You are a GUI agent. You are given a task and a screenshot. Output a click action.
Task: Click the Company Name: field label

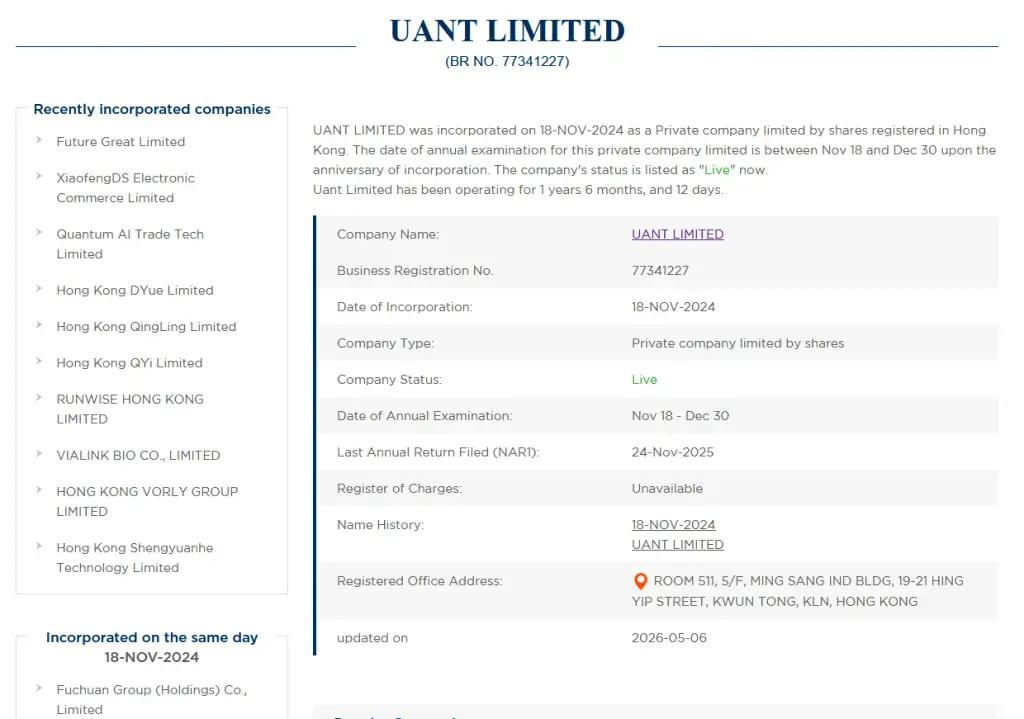point(388,234)
